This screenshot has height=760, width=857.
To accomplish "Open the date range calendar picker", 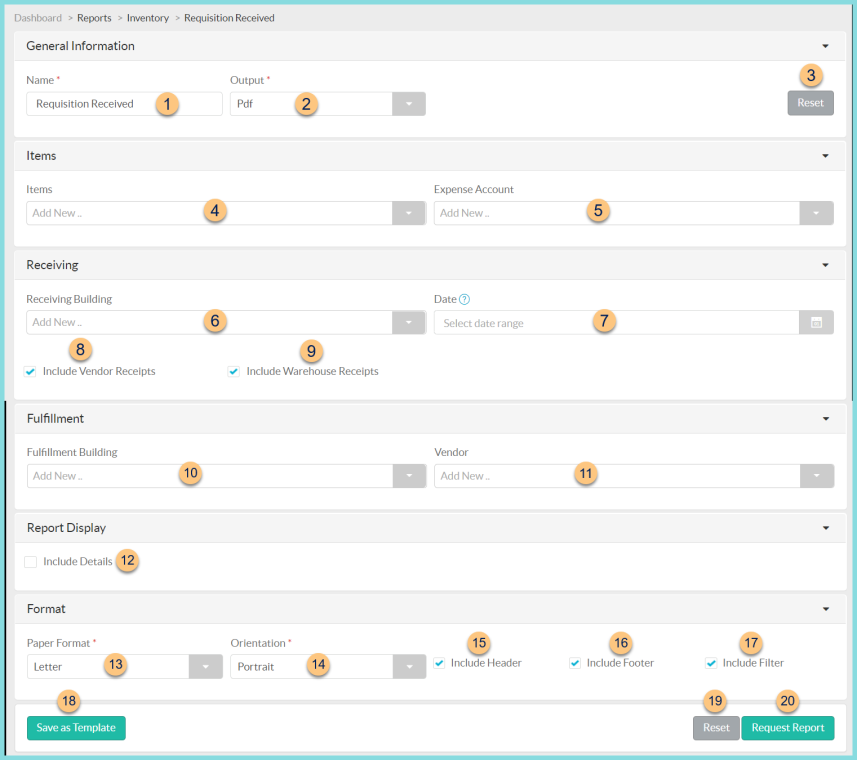I will [x=814, y=322].
